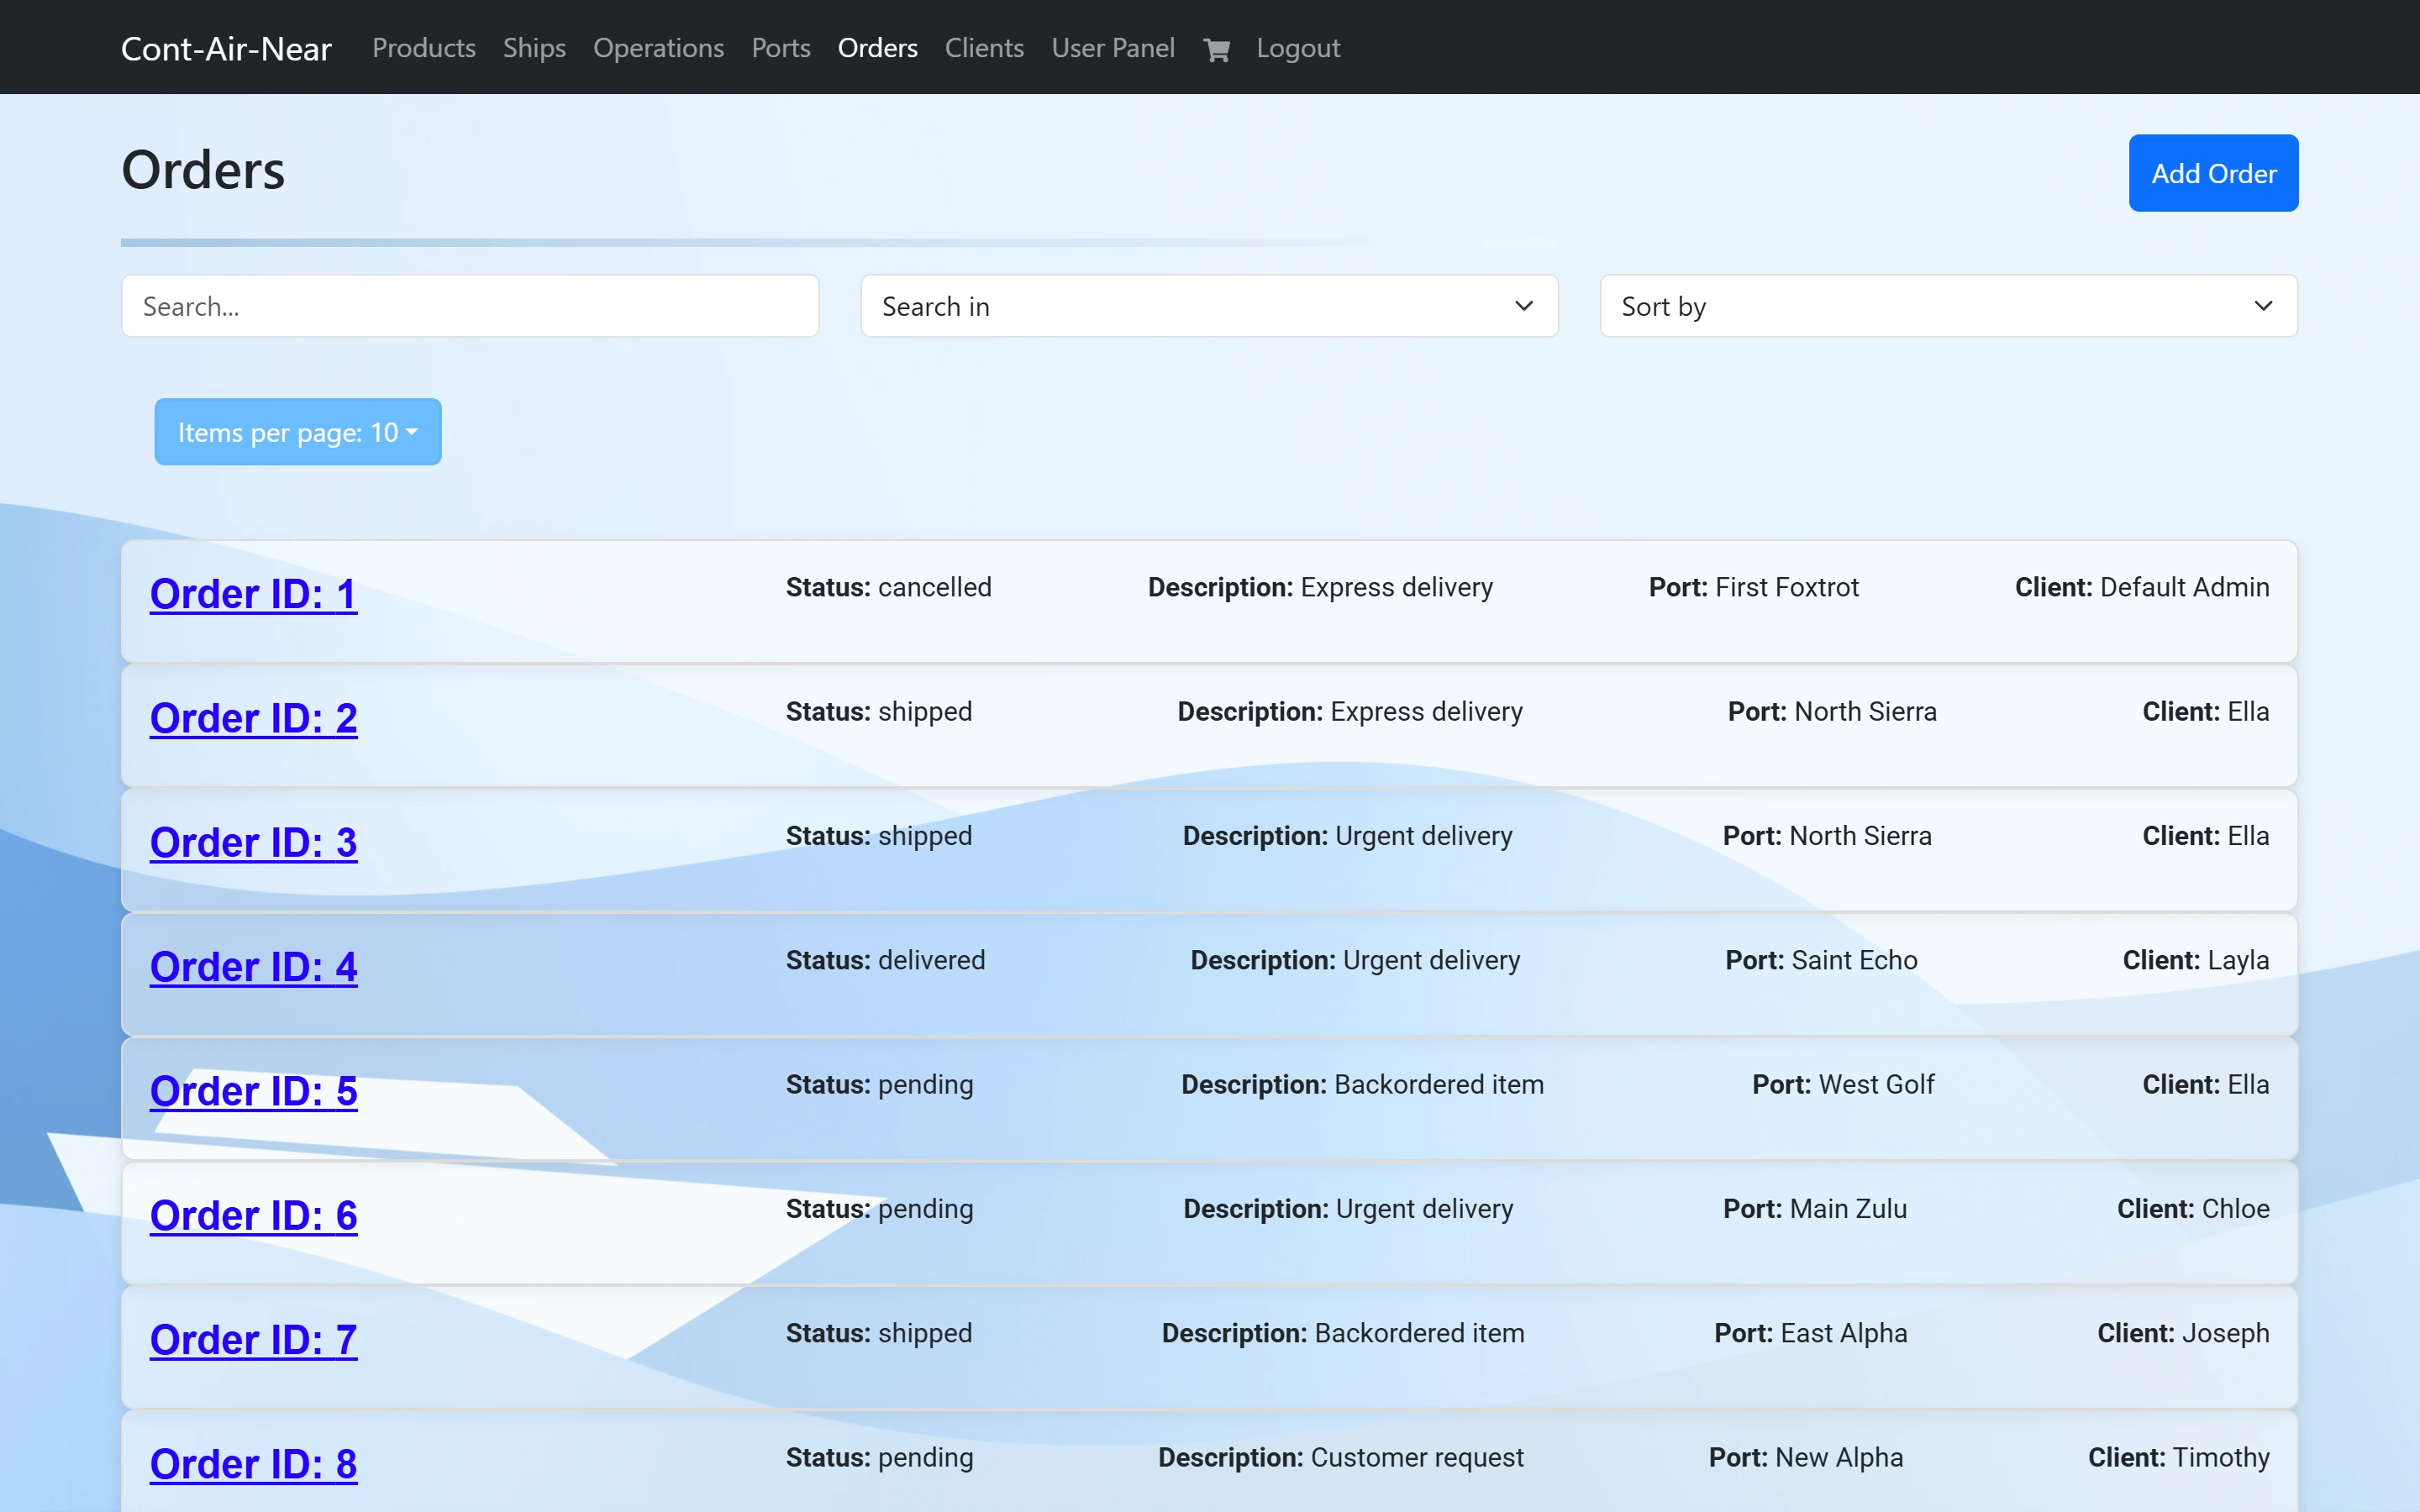Open the Ports section
The height and width of the screenshot is (1512, 2420).
pos(781,48)
